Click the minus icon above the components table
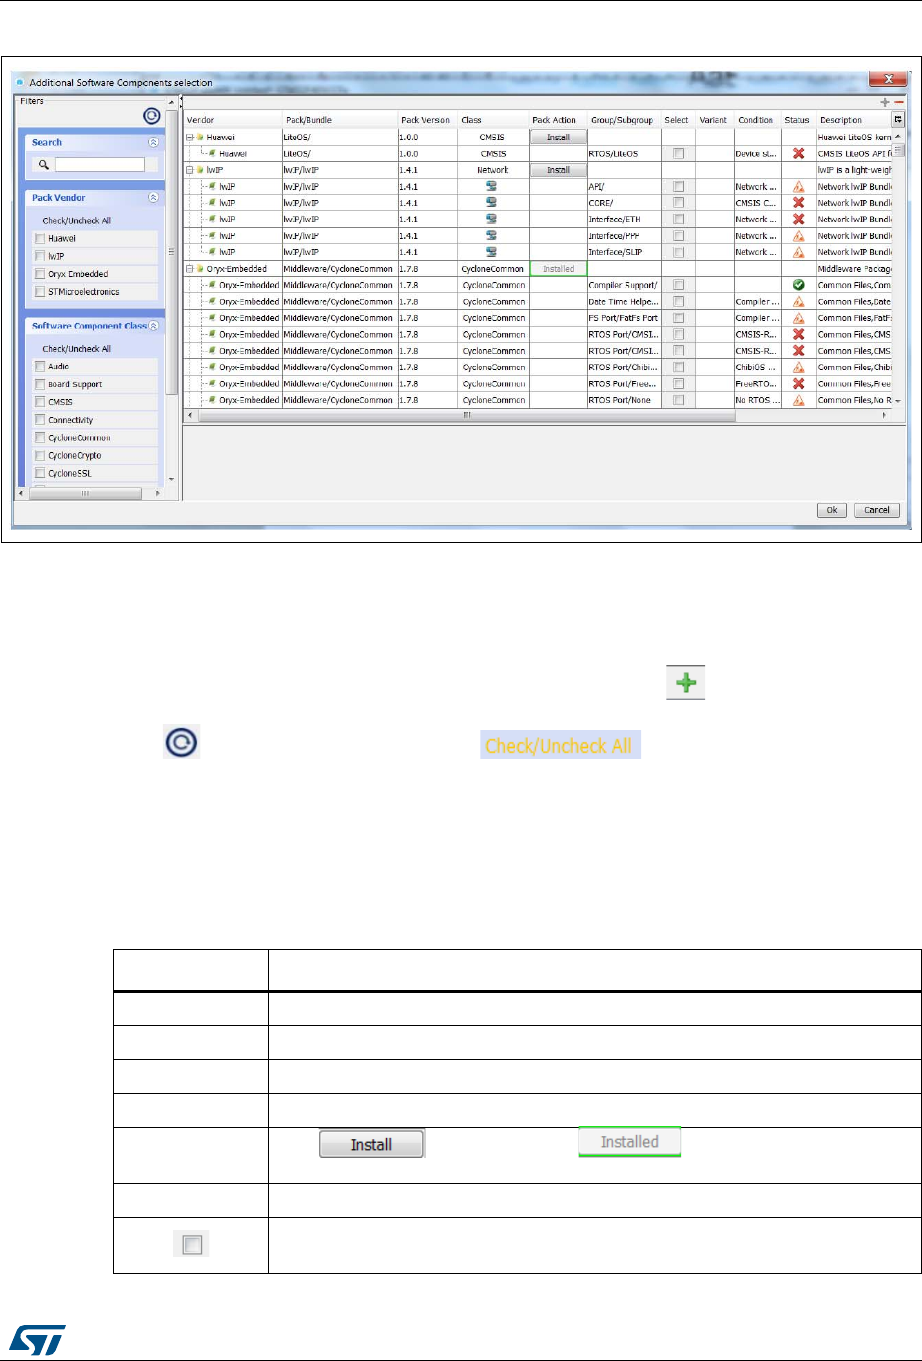This screenshot has height=1361, width=922. coord(898,102)
